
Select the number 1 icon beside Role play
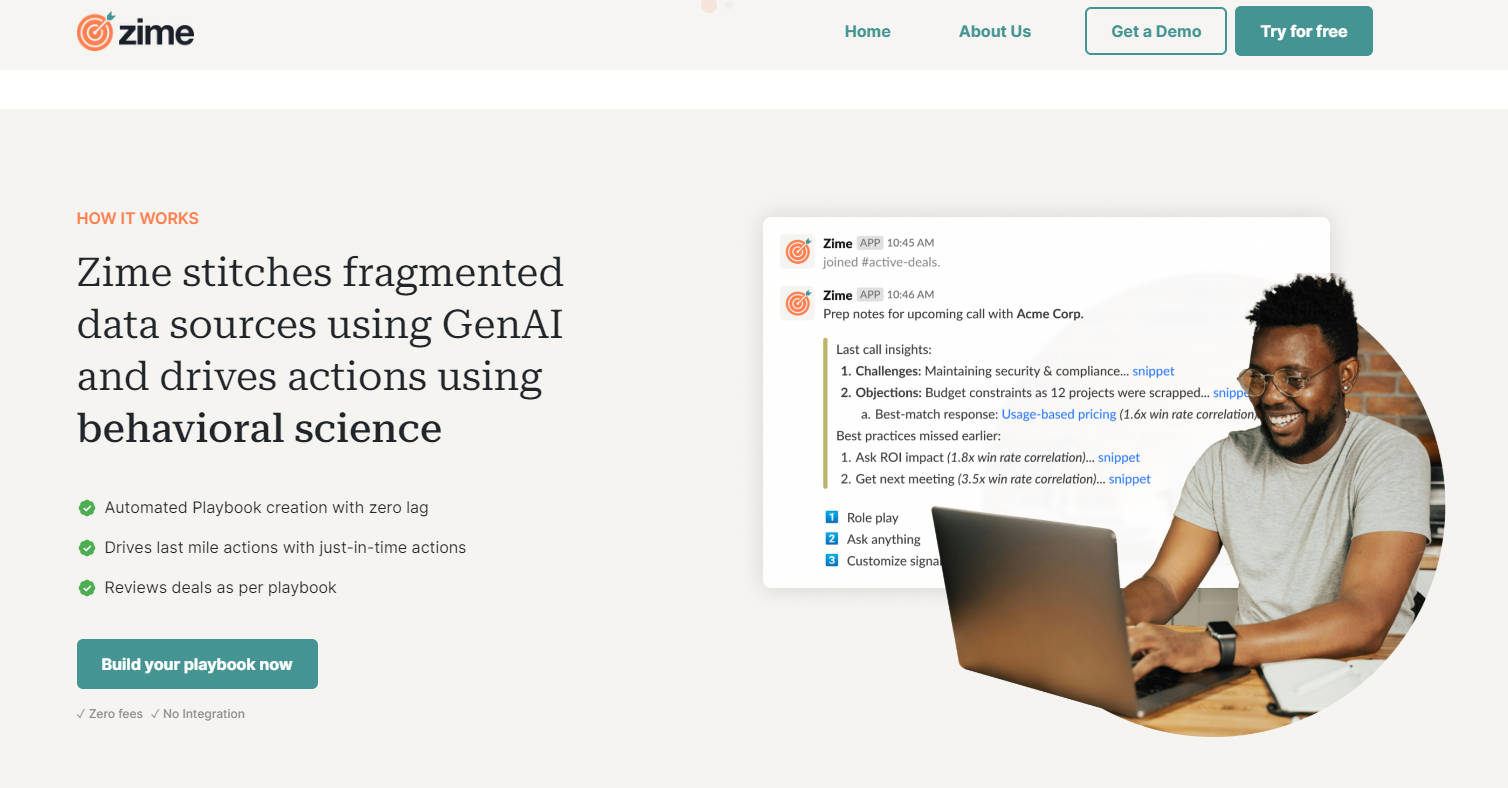click(831, 517)
